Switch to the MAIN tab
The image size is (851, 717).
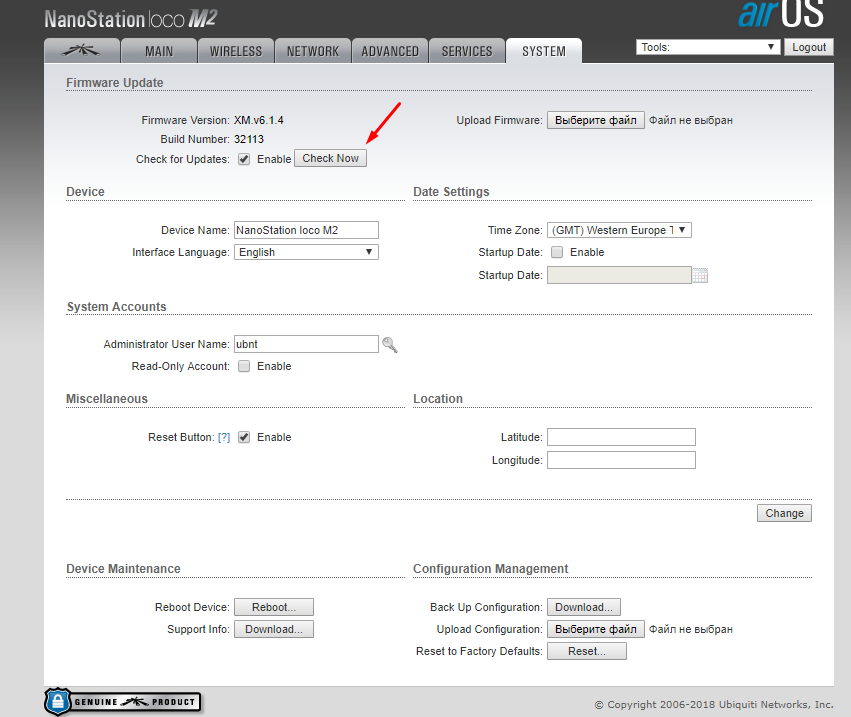pos(159,51)
